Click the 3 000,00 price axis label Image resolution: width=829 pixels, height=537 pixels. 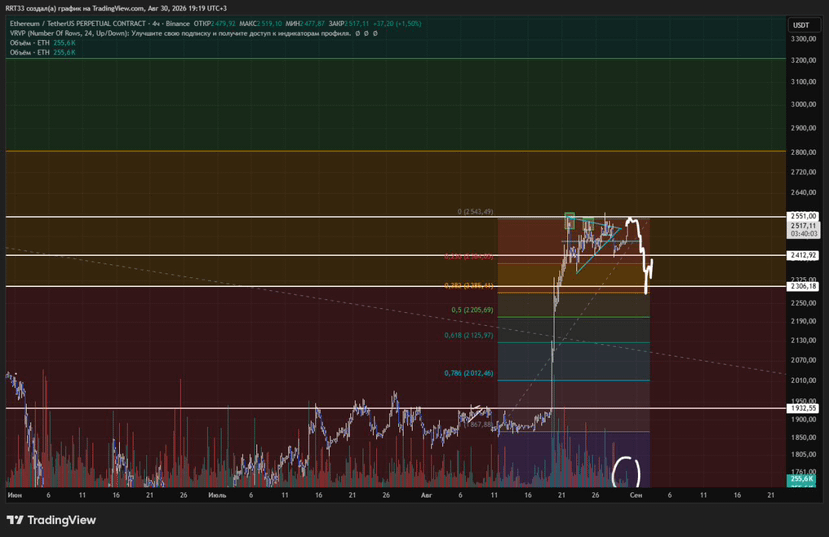tap(804, 105)
